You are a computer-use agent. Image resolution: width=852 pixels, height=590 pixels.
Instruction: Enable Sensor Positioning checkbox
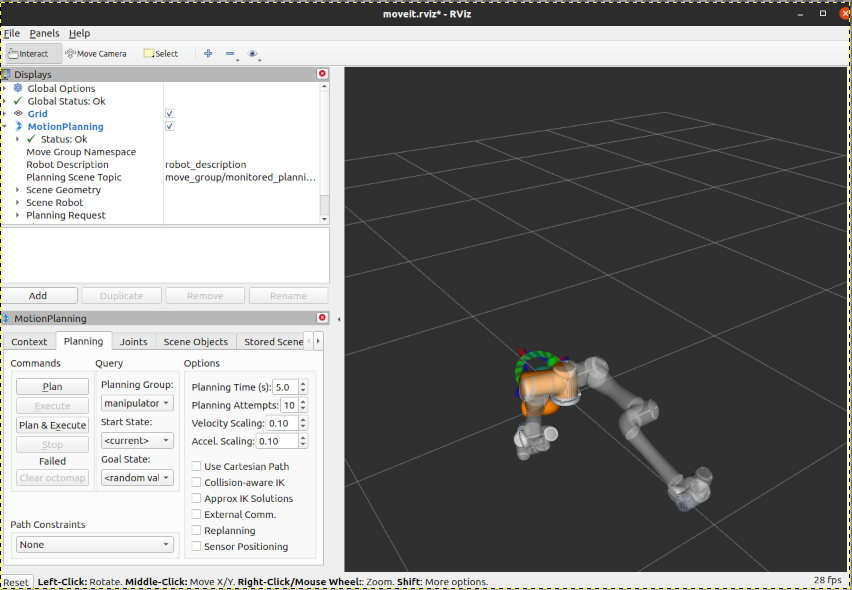[x=196, y=547]
